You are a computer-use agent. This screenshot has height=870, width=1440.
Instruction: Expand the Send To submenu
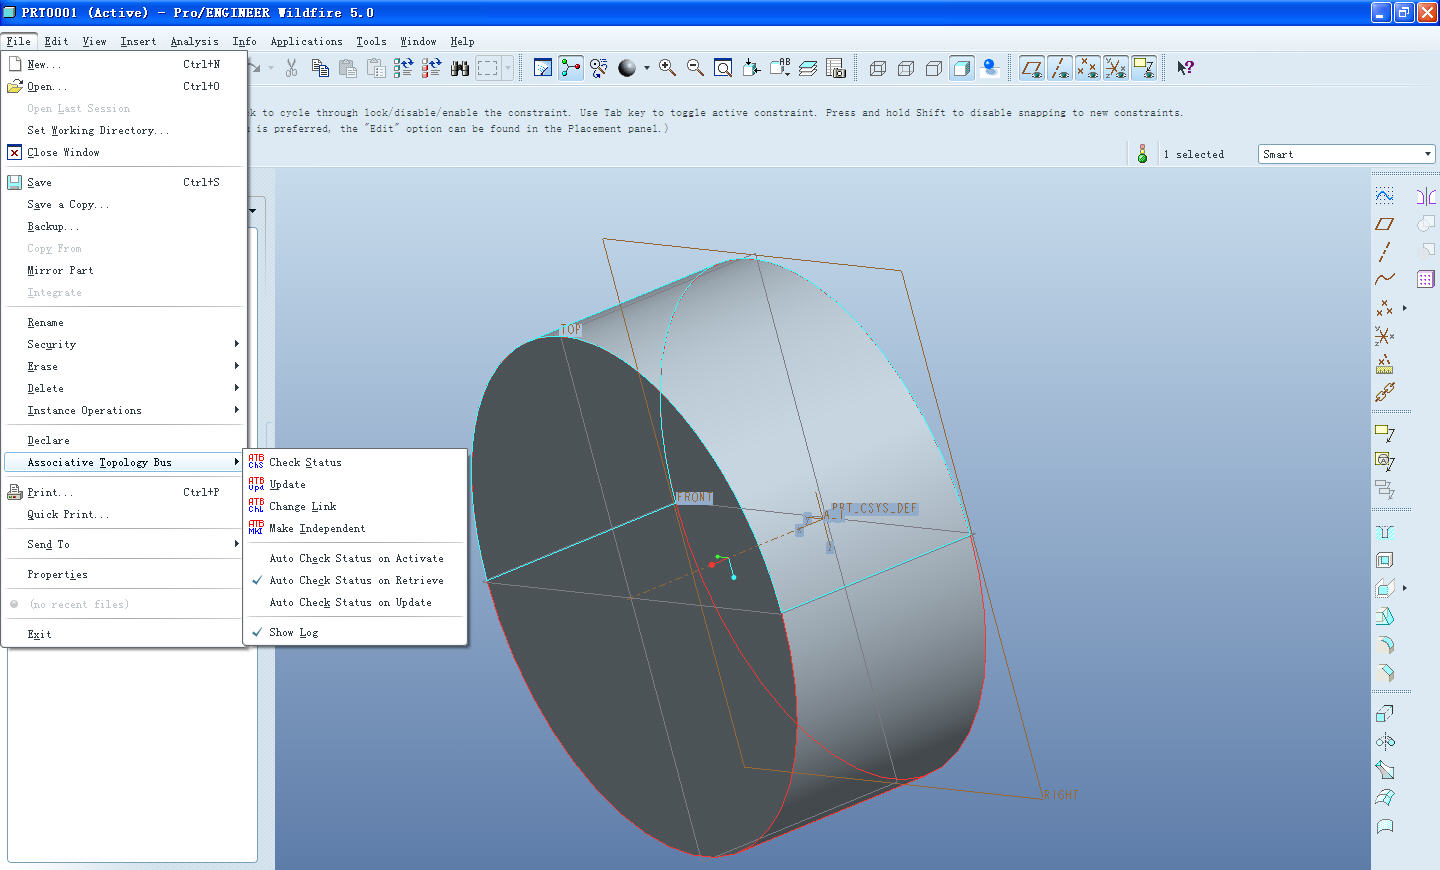[x=124, y=544]
